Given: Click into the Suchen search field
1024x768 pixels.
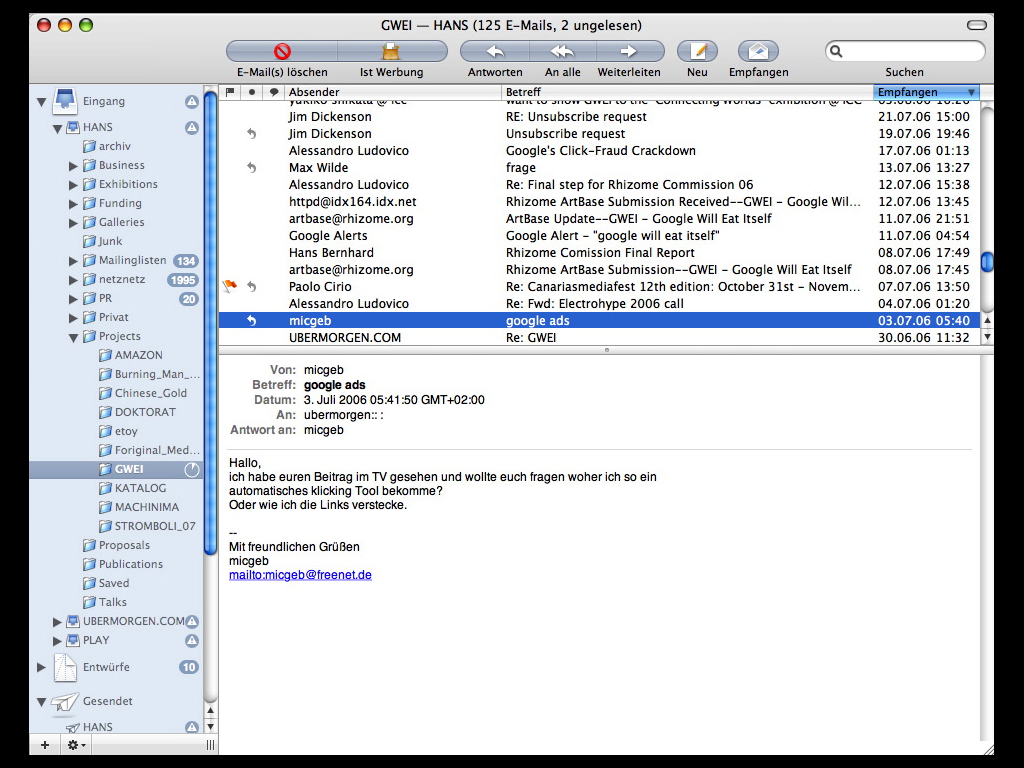Looking at the screenshot, I should point(912,51).
